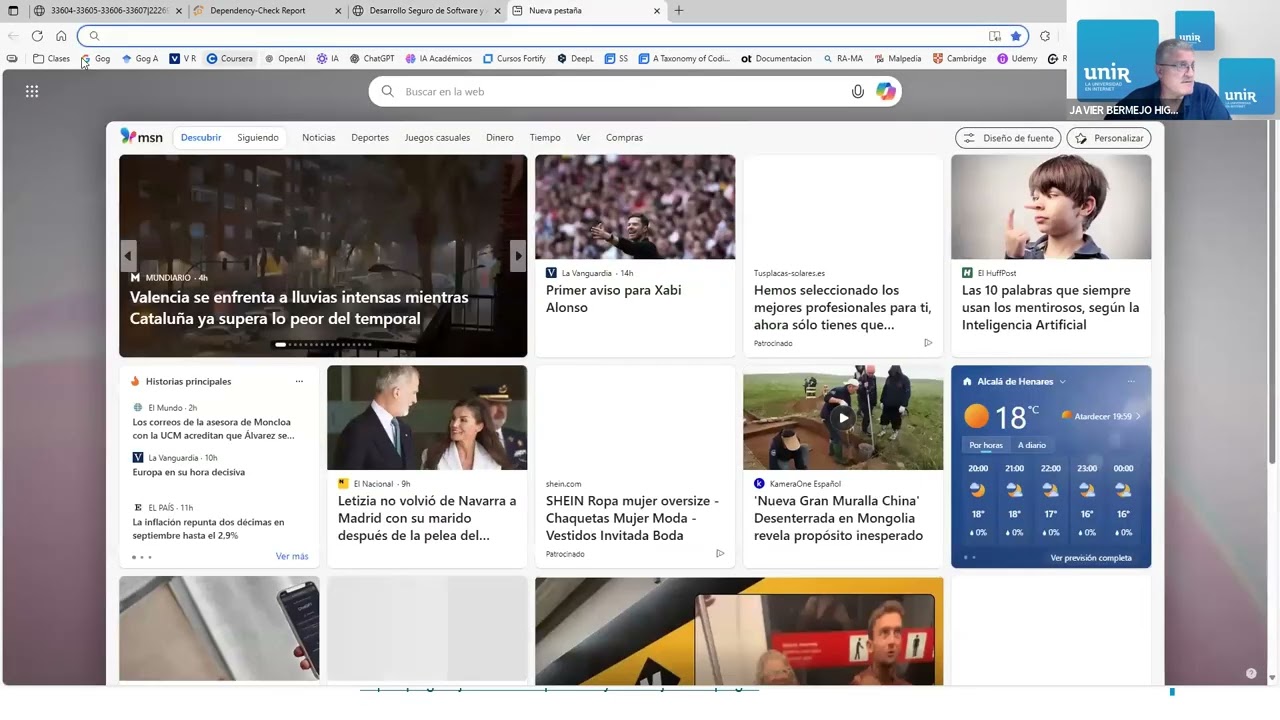Open the 10 palabras mentirosos article thumbnail
This screenshot has width=1280, height=720.
(1051, 207)
